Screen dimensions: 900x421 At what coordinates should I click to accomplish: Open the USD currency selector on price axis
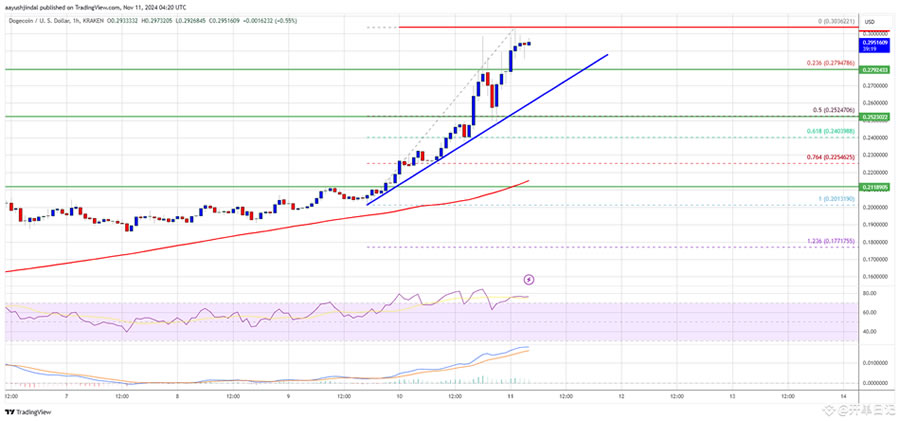[x=869, y=21]
